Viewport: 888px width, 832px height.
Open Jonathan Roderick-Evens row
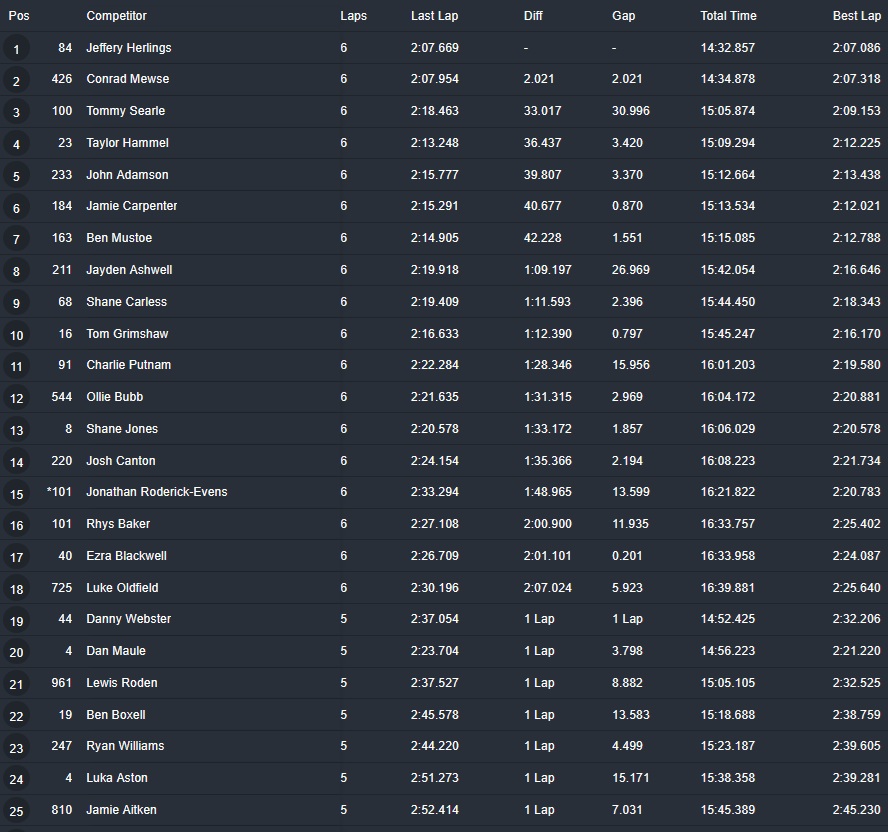point(156,492)
